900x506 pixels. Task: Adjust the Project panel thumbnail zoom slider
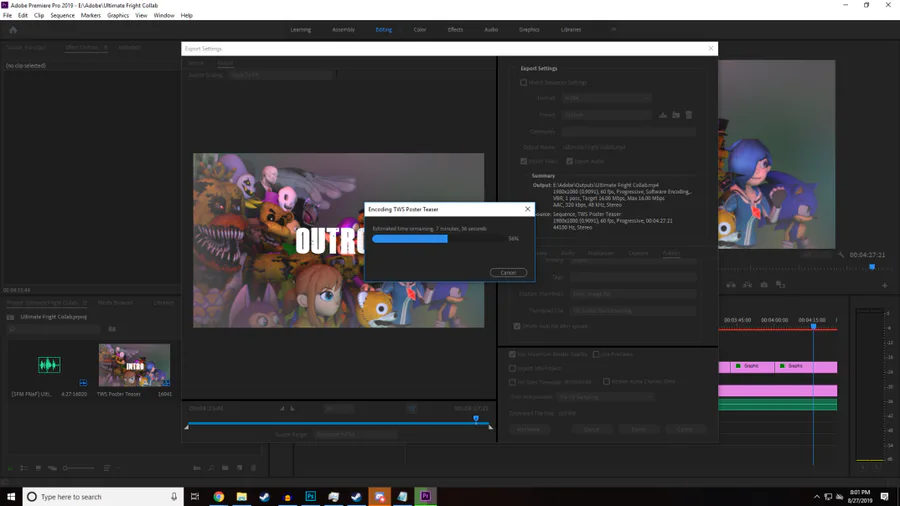pyautogui.click(x=79, y=468)
